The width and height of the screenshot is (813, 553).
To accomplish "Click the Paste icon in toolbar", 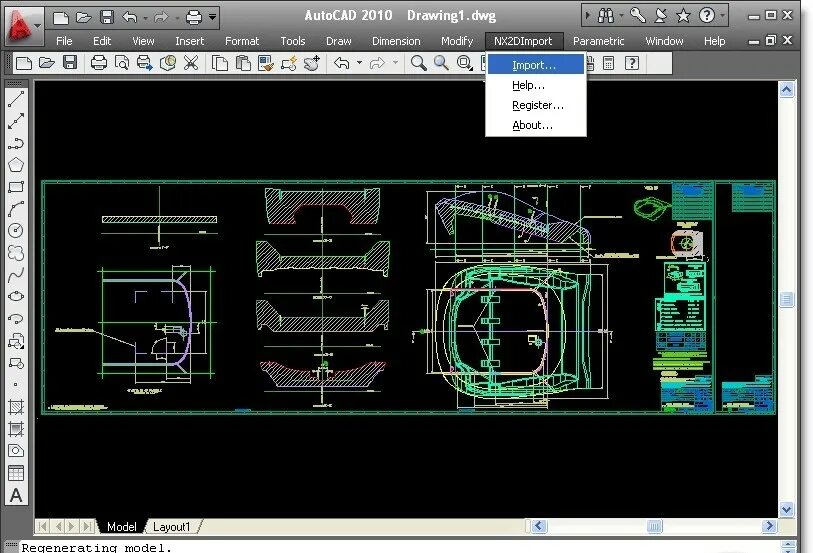I will [x=243, y=63].
